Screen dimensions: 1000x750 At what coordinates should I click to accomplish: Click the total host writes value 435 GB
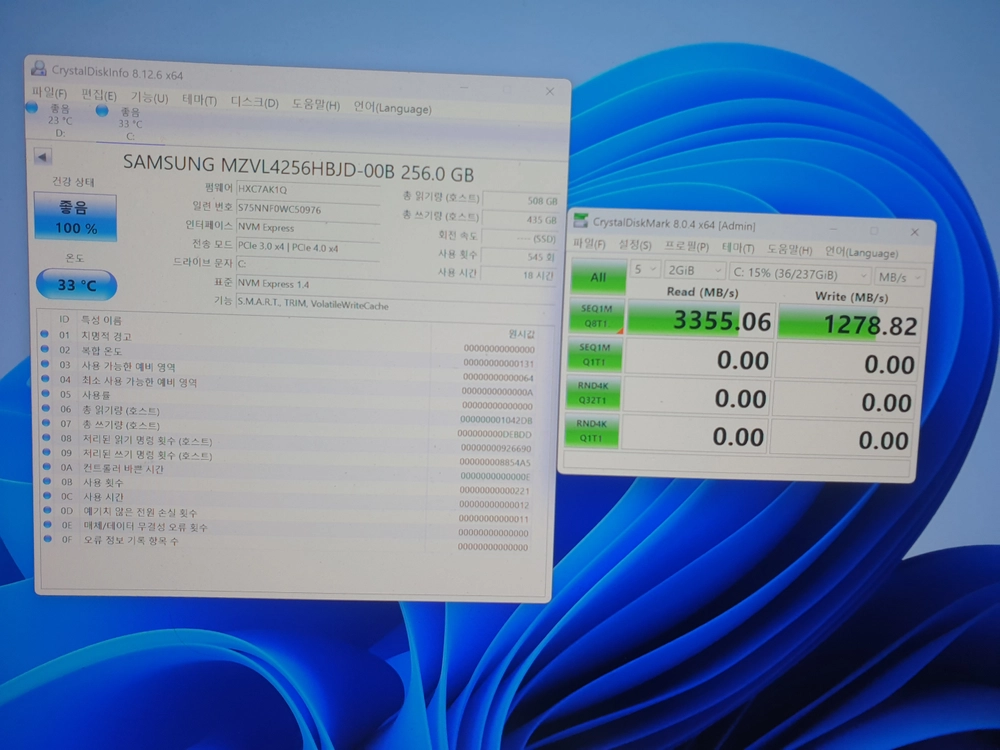[521, 219]
